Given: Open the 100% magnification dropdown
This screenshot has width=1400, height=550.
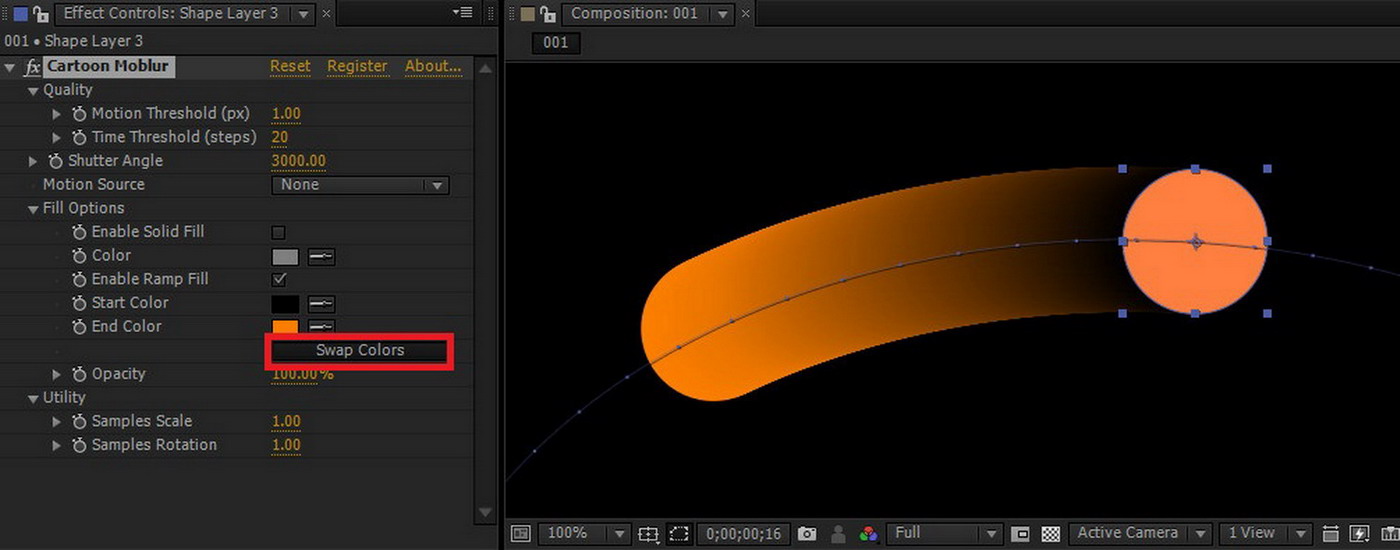Looking at the screenshot, I should tap(585, 534).
